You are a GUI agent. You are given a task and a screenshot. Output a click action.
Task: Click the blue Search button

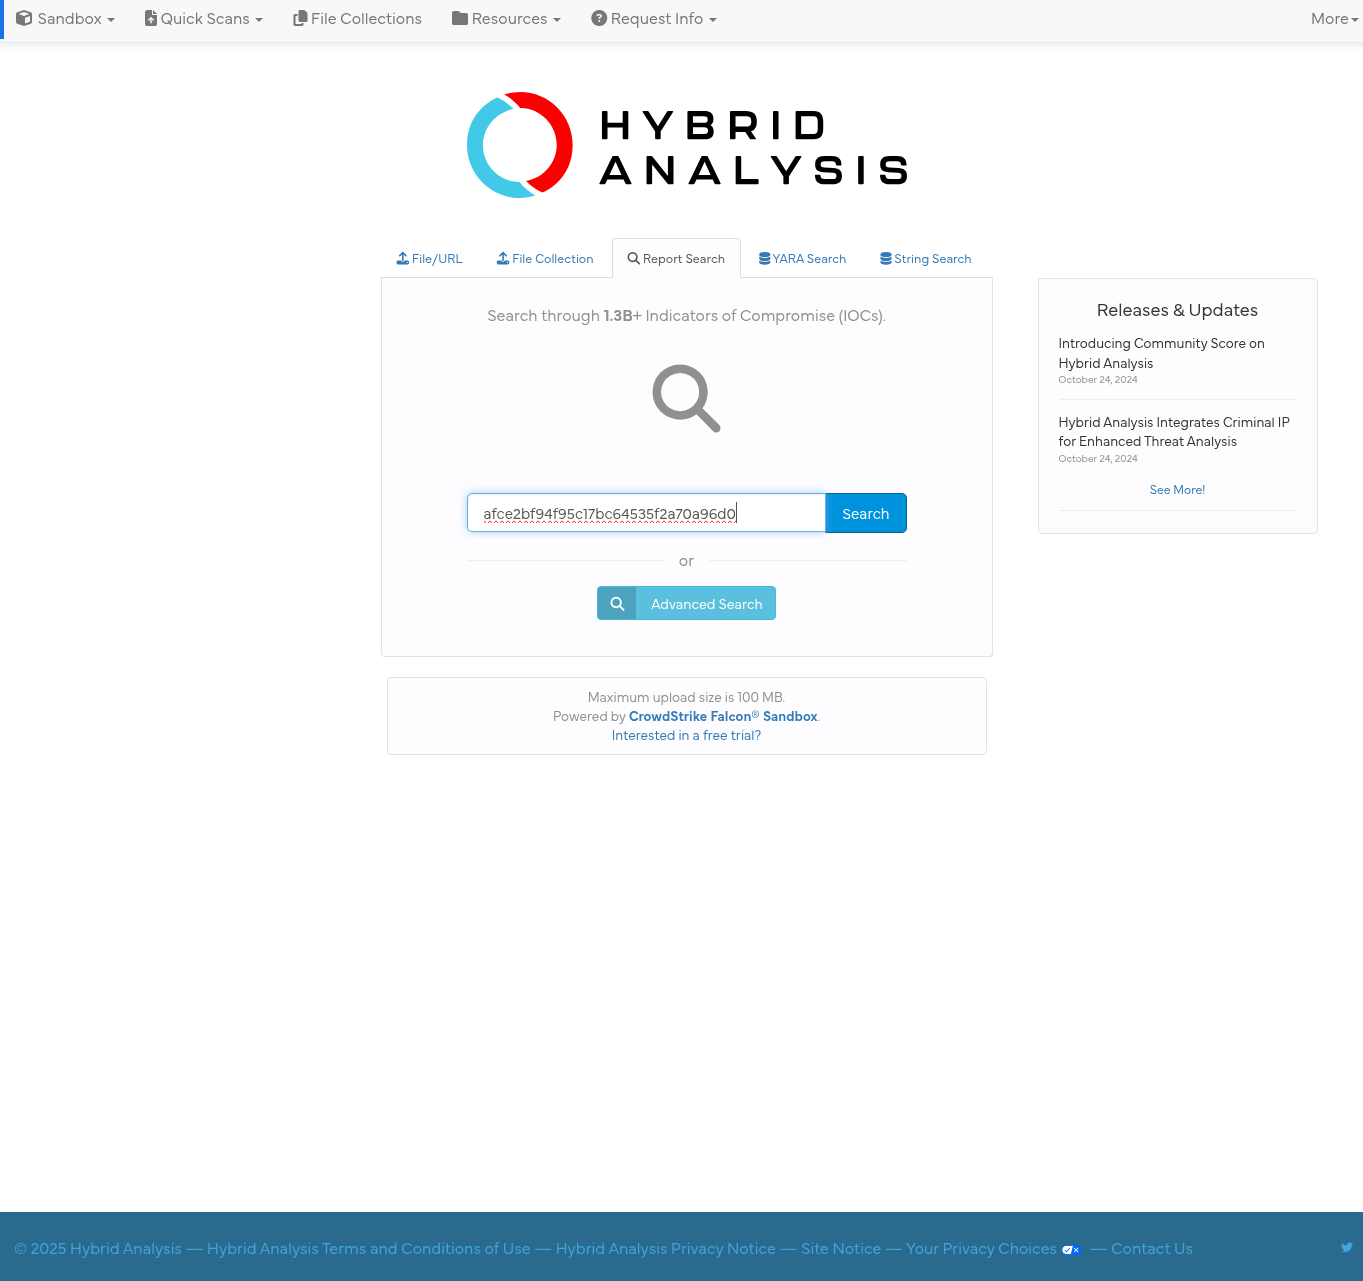point(866,513)
